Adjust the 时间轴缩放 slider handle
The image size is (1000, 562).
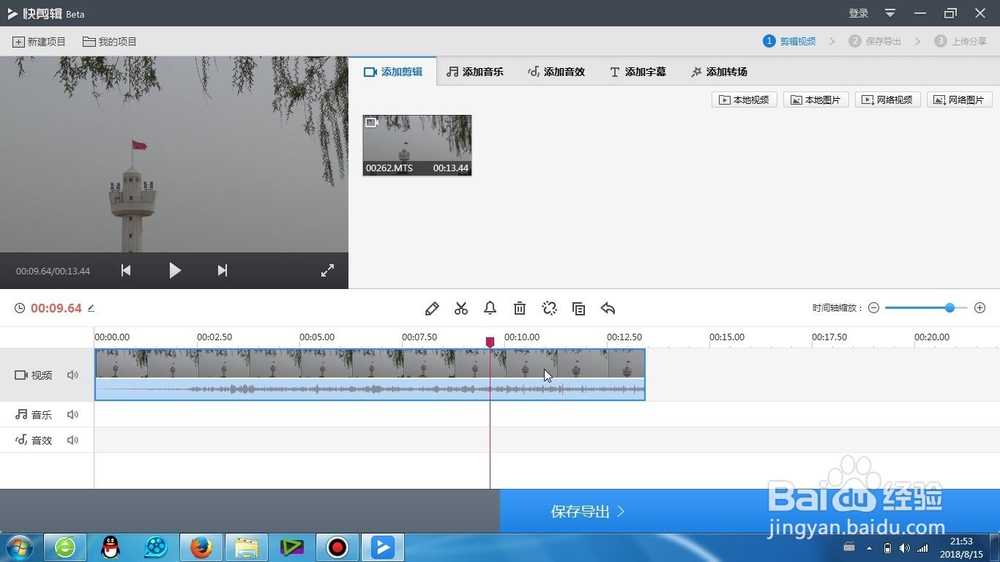click(950, 308)
